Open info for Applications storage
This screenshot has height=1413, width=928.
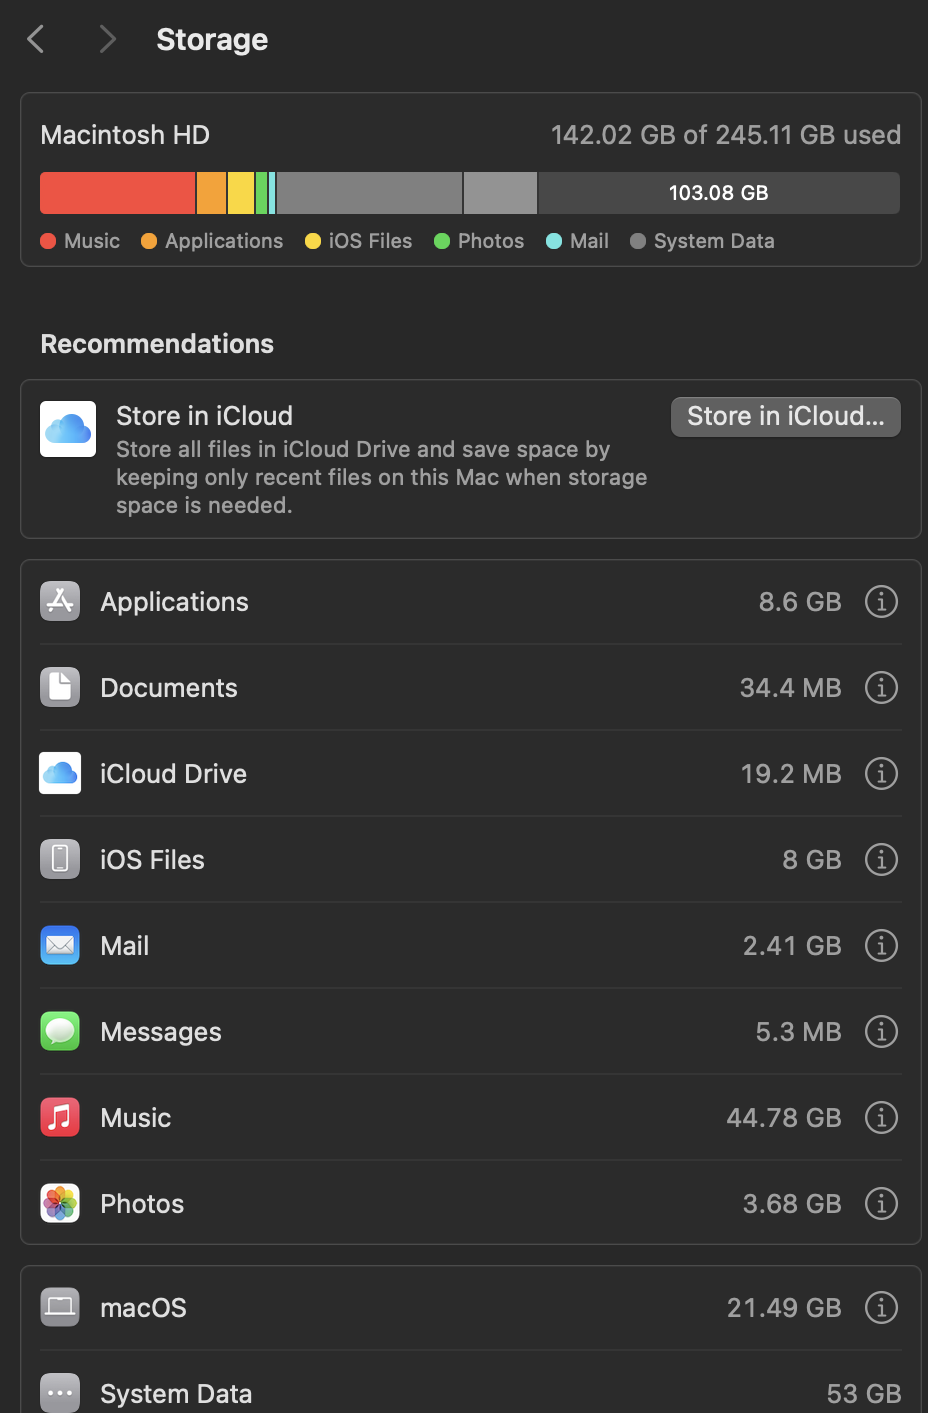[x=881, y=602]
